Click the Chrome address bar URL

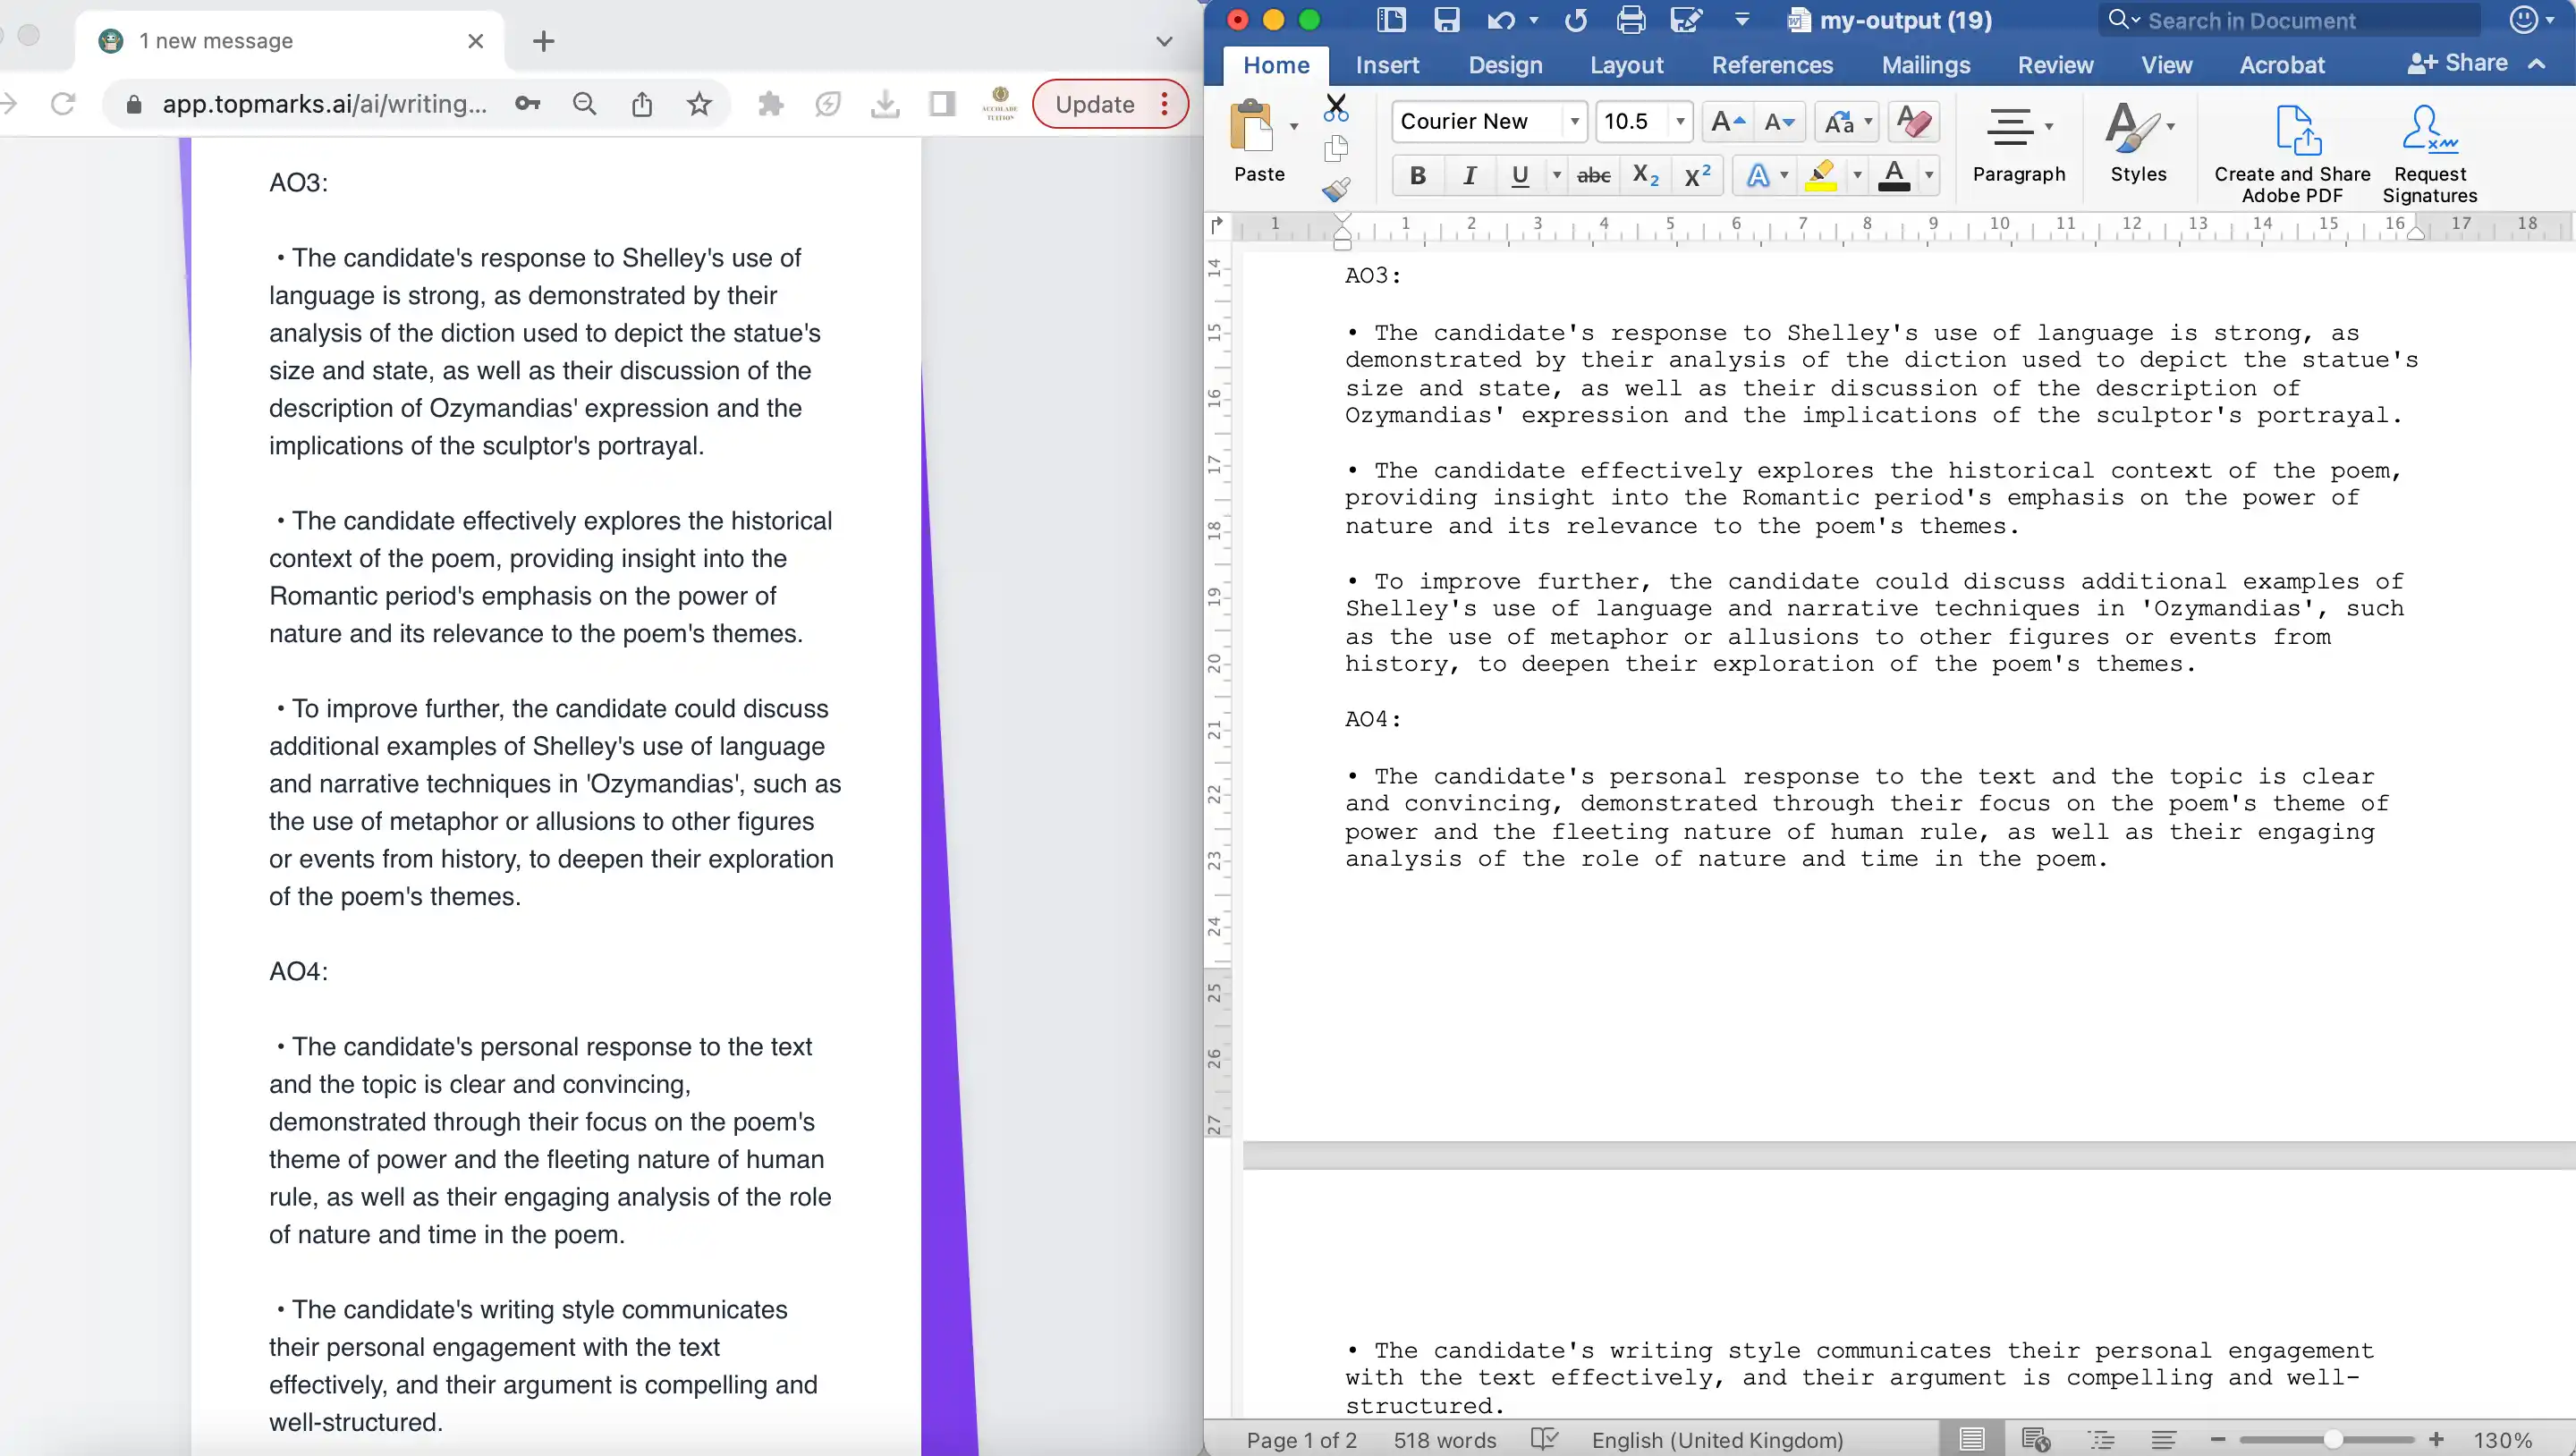tap(325, 104)
